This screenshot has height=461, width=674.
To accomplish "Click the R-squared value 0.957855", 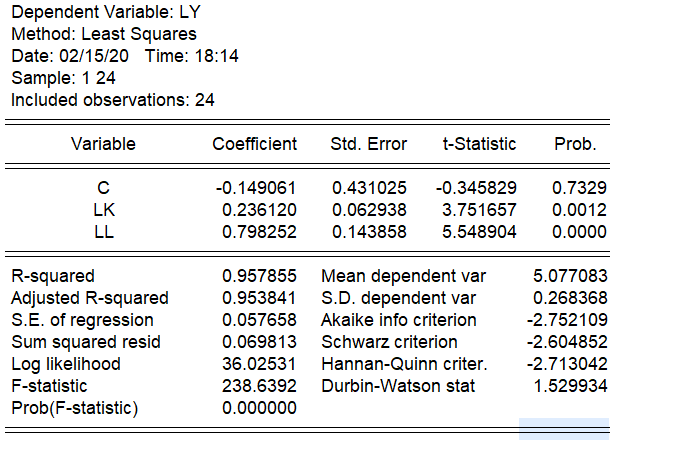I will click(259, 276).
